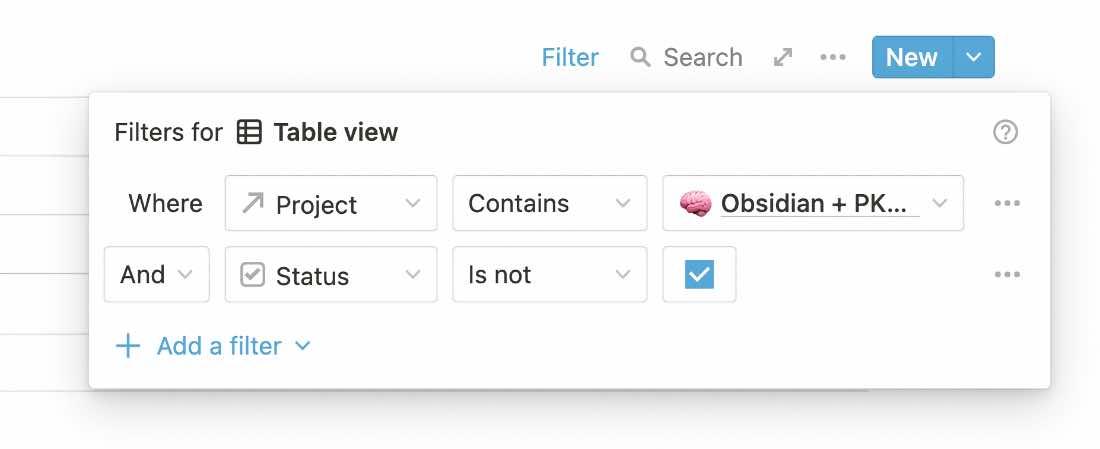Open the Project property dropdown
This screenshot has width=1100, height=449.
(331, 203)
